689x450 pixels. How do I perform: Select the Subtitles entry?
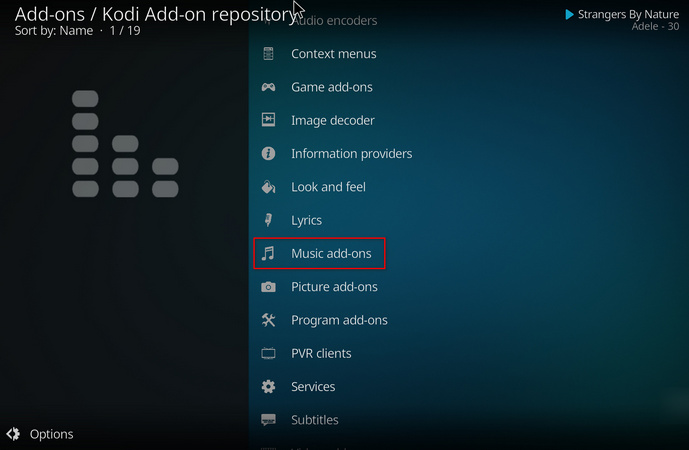[x=315, y=420]
